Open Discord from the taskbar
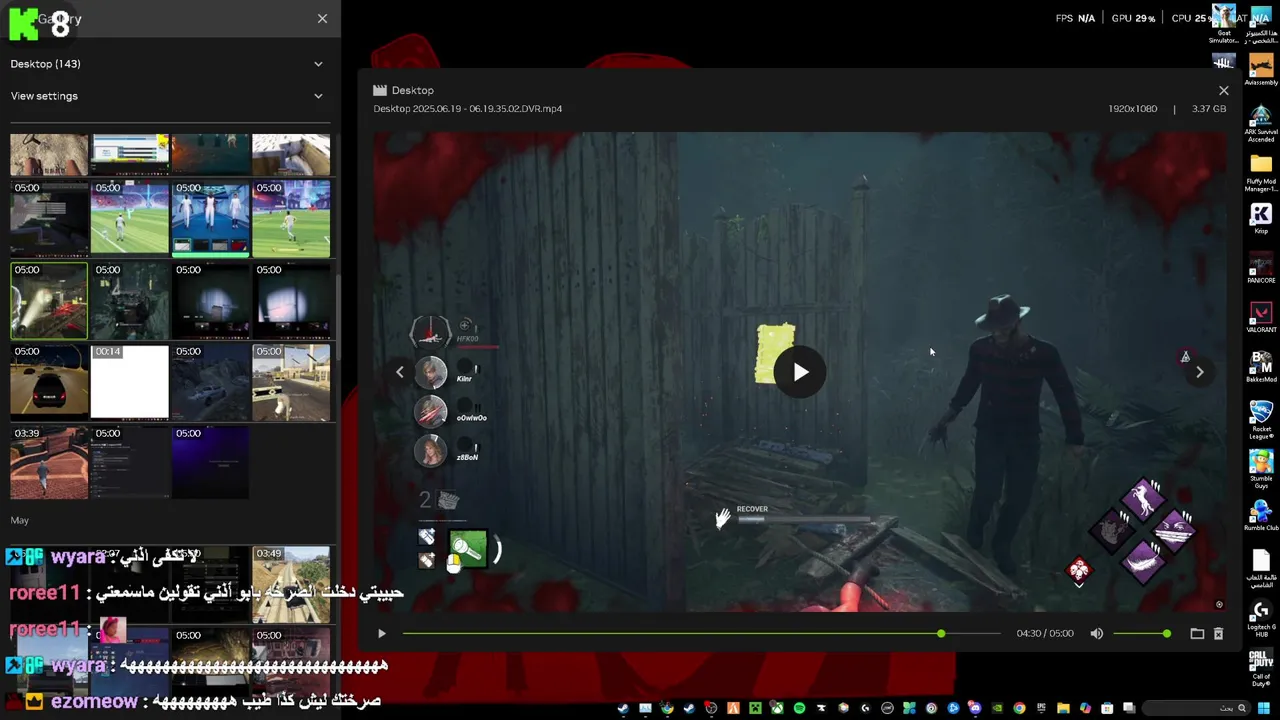Screen dimensions: 1280x720 pyautogui.click(x=975, y=708)
